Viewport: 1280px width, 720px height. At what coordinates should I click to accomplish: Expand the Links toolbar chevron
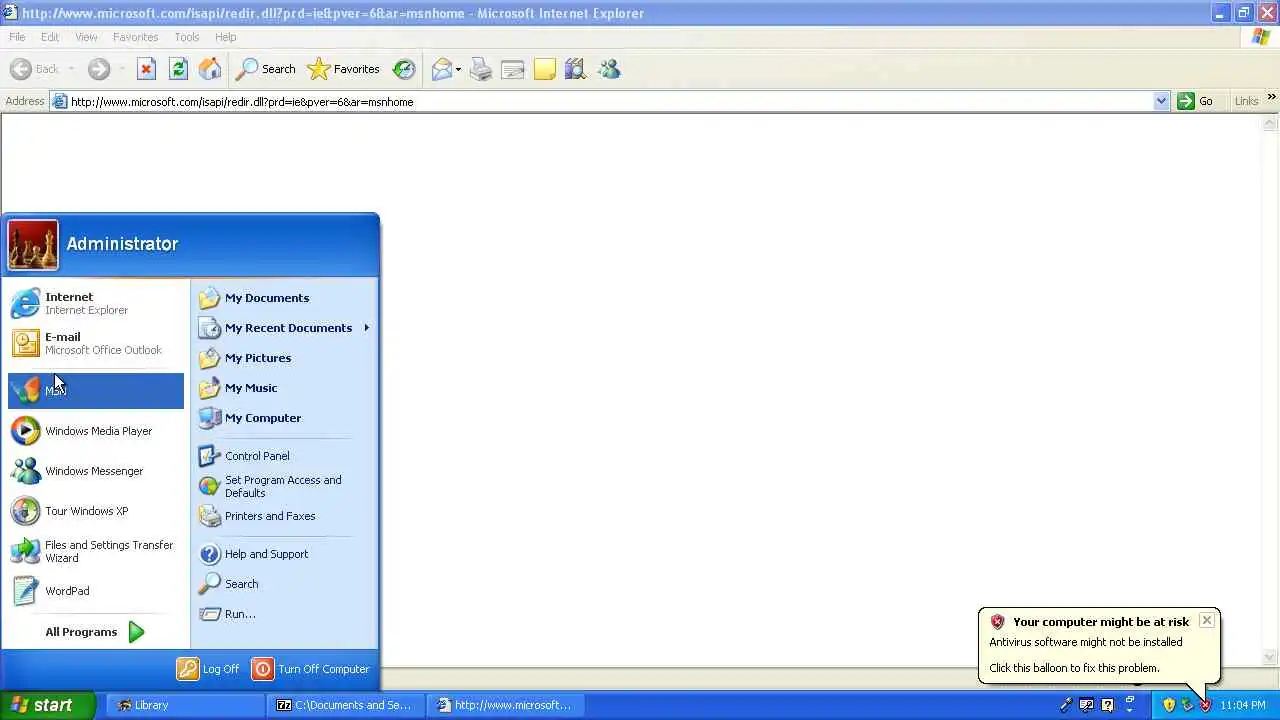(x=1272, y=97)
